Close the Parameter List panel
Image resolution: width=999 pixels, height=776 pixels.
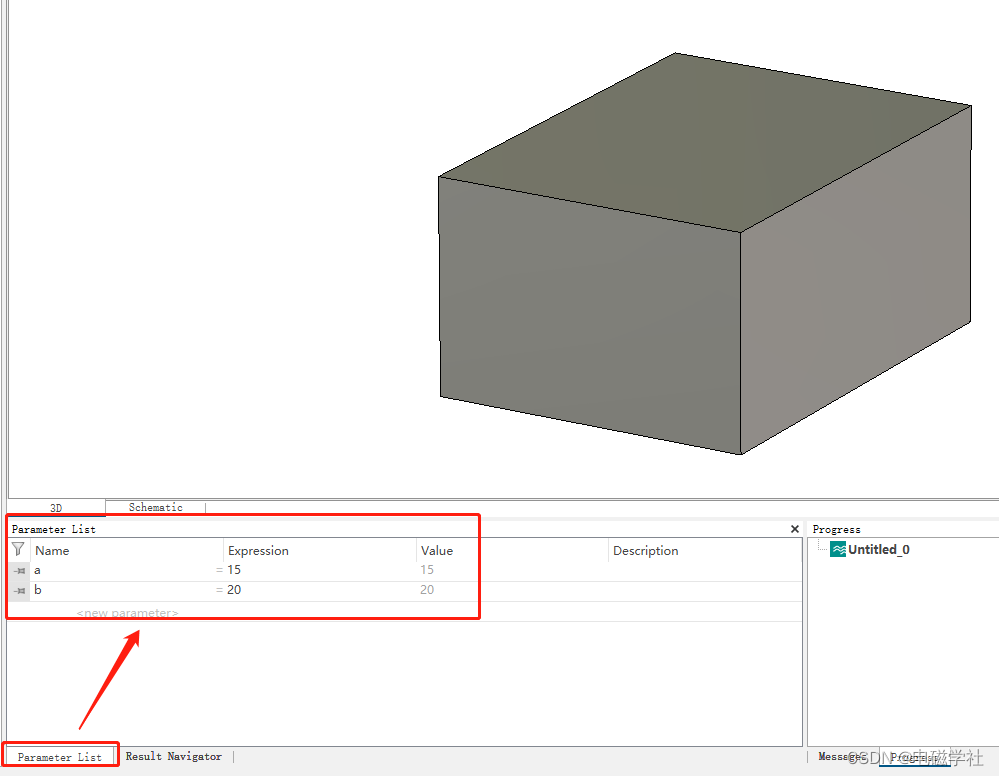click(794, 529)
